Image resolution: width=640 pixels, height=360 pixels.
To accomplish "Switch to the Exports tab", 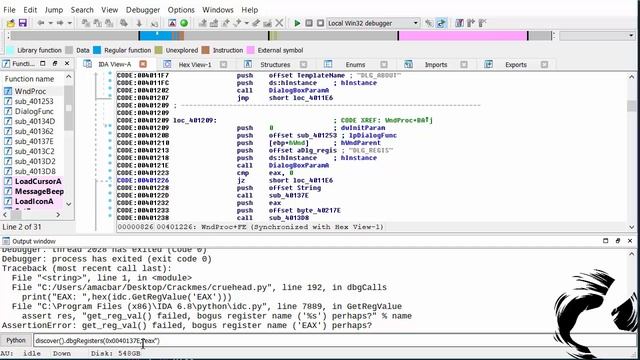I will (x=516, y=64).
